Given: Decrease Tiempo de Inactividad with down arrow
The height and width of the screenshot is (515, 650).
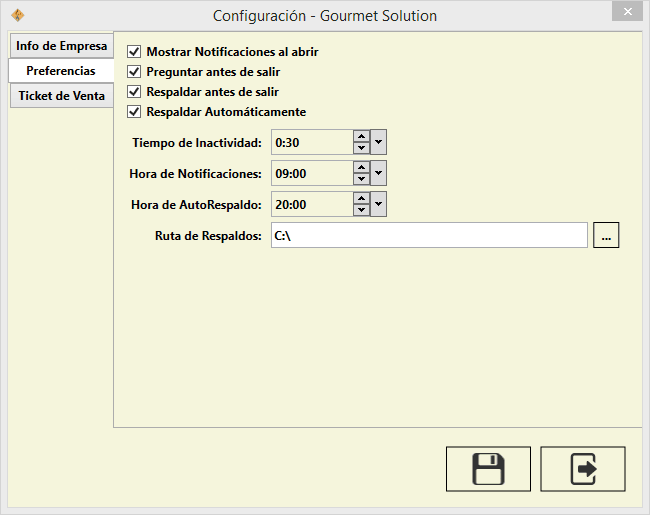Looking at the screenshot, I should click(x=361, y=148).
